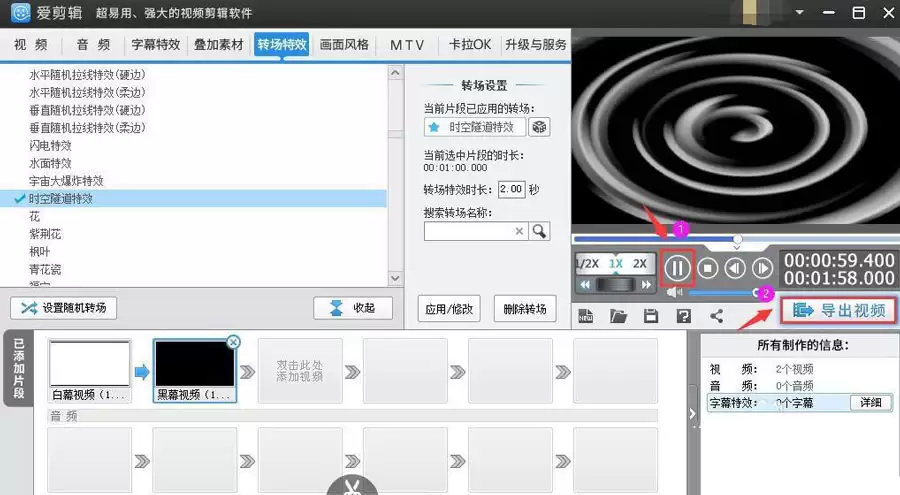
Task: Click the 删除转场 button
Action: pos(525,309)
